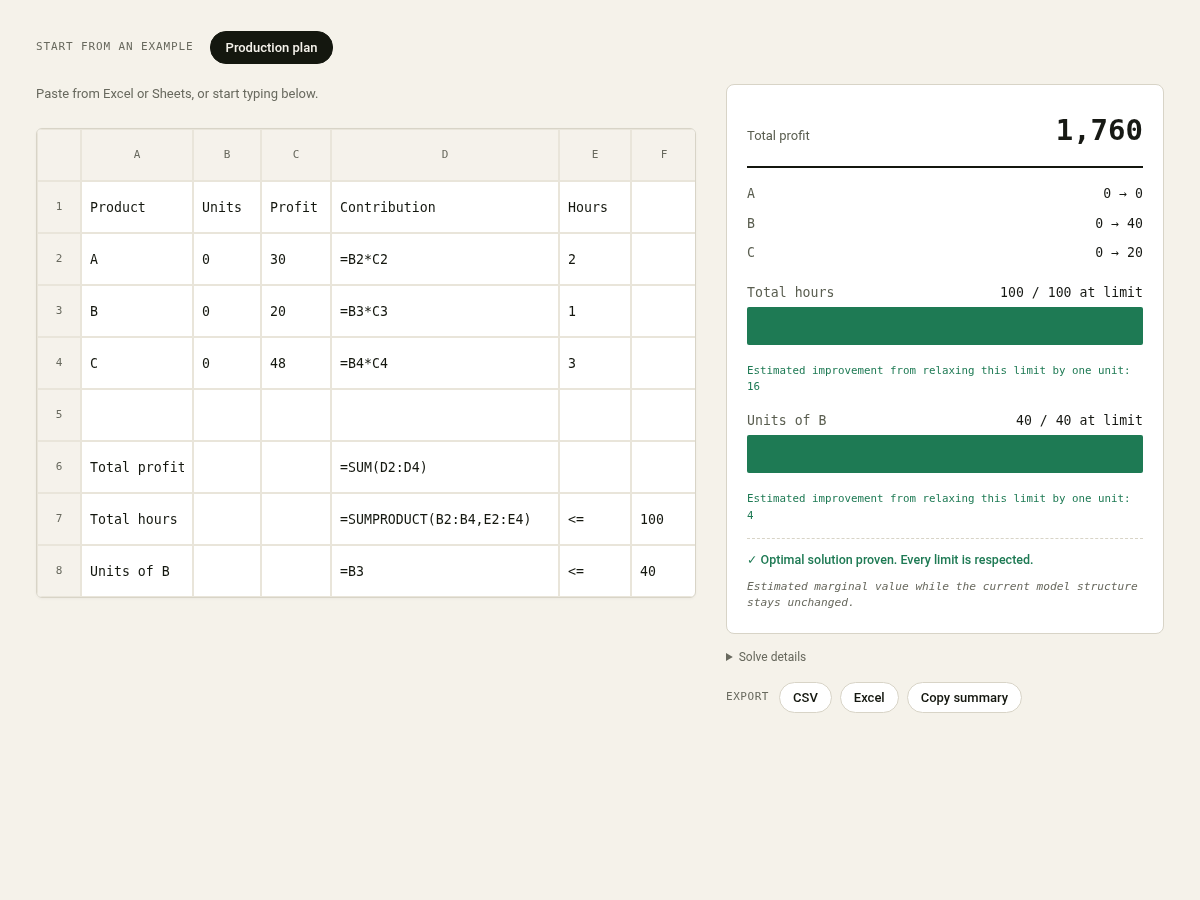Click the 1,760 total profit value

pyautogui.click(x=1099, y=130)
